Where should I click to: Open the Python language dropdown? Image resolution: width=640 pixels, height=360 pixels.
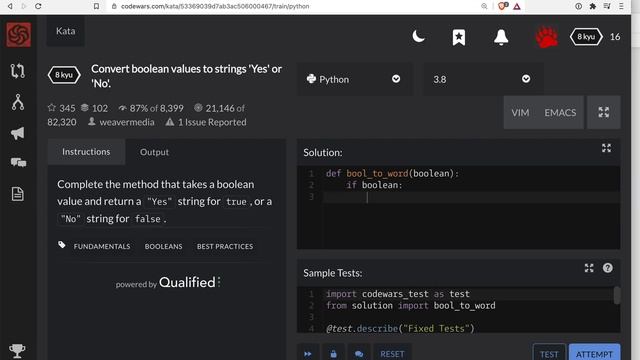[354, 79]
